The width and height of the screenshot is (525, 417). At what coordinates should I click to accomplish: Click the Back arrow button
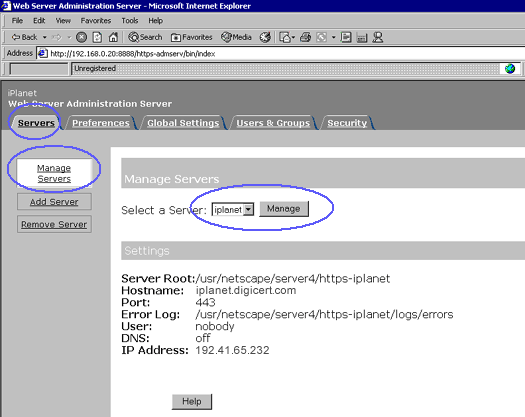point(24,37)
